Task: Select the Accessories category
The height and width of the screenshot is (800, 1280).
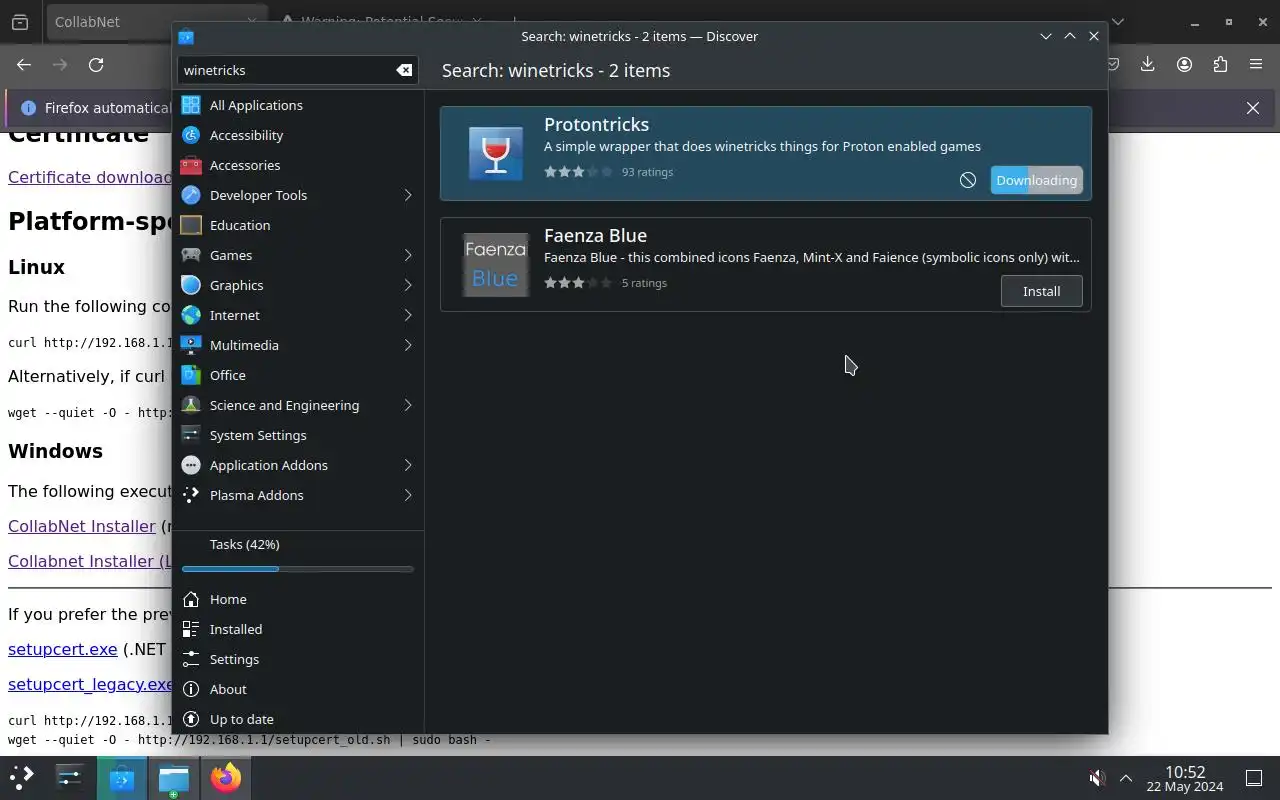Action: pos(298,165)
